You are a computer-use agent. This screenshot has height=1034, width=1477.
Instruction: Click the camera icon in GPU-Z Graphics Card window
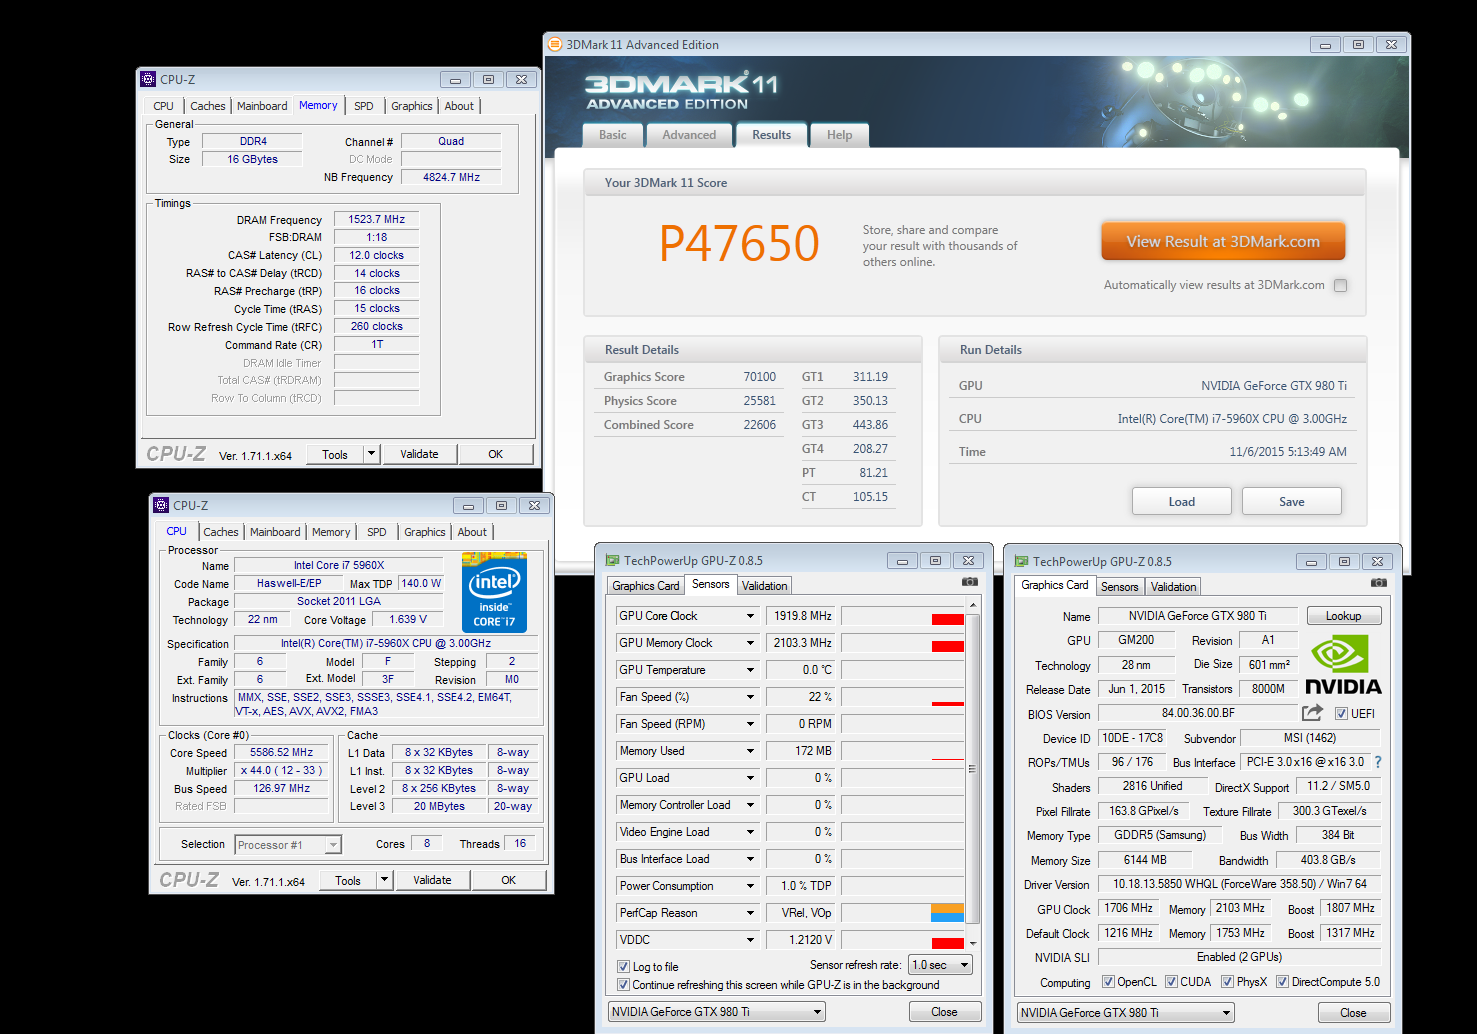1379,583
